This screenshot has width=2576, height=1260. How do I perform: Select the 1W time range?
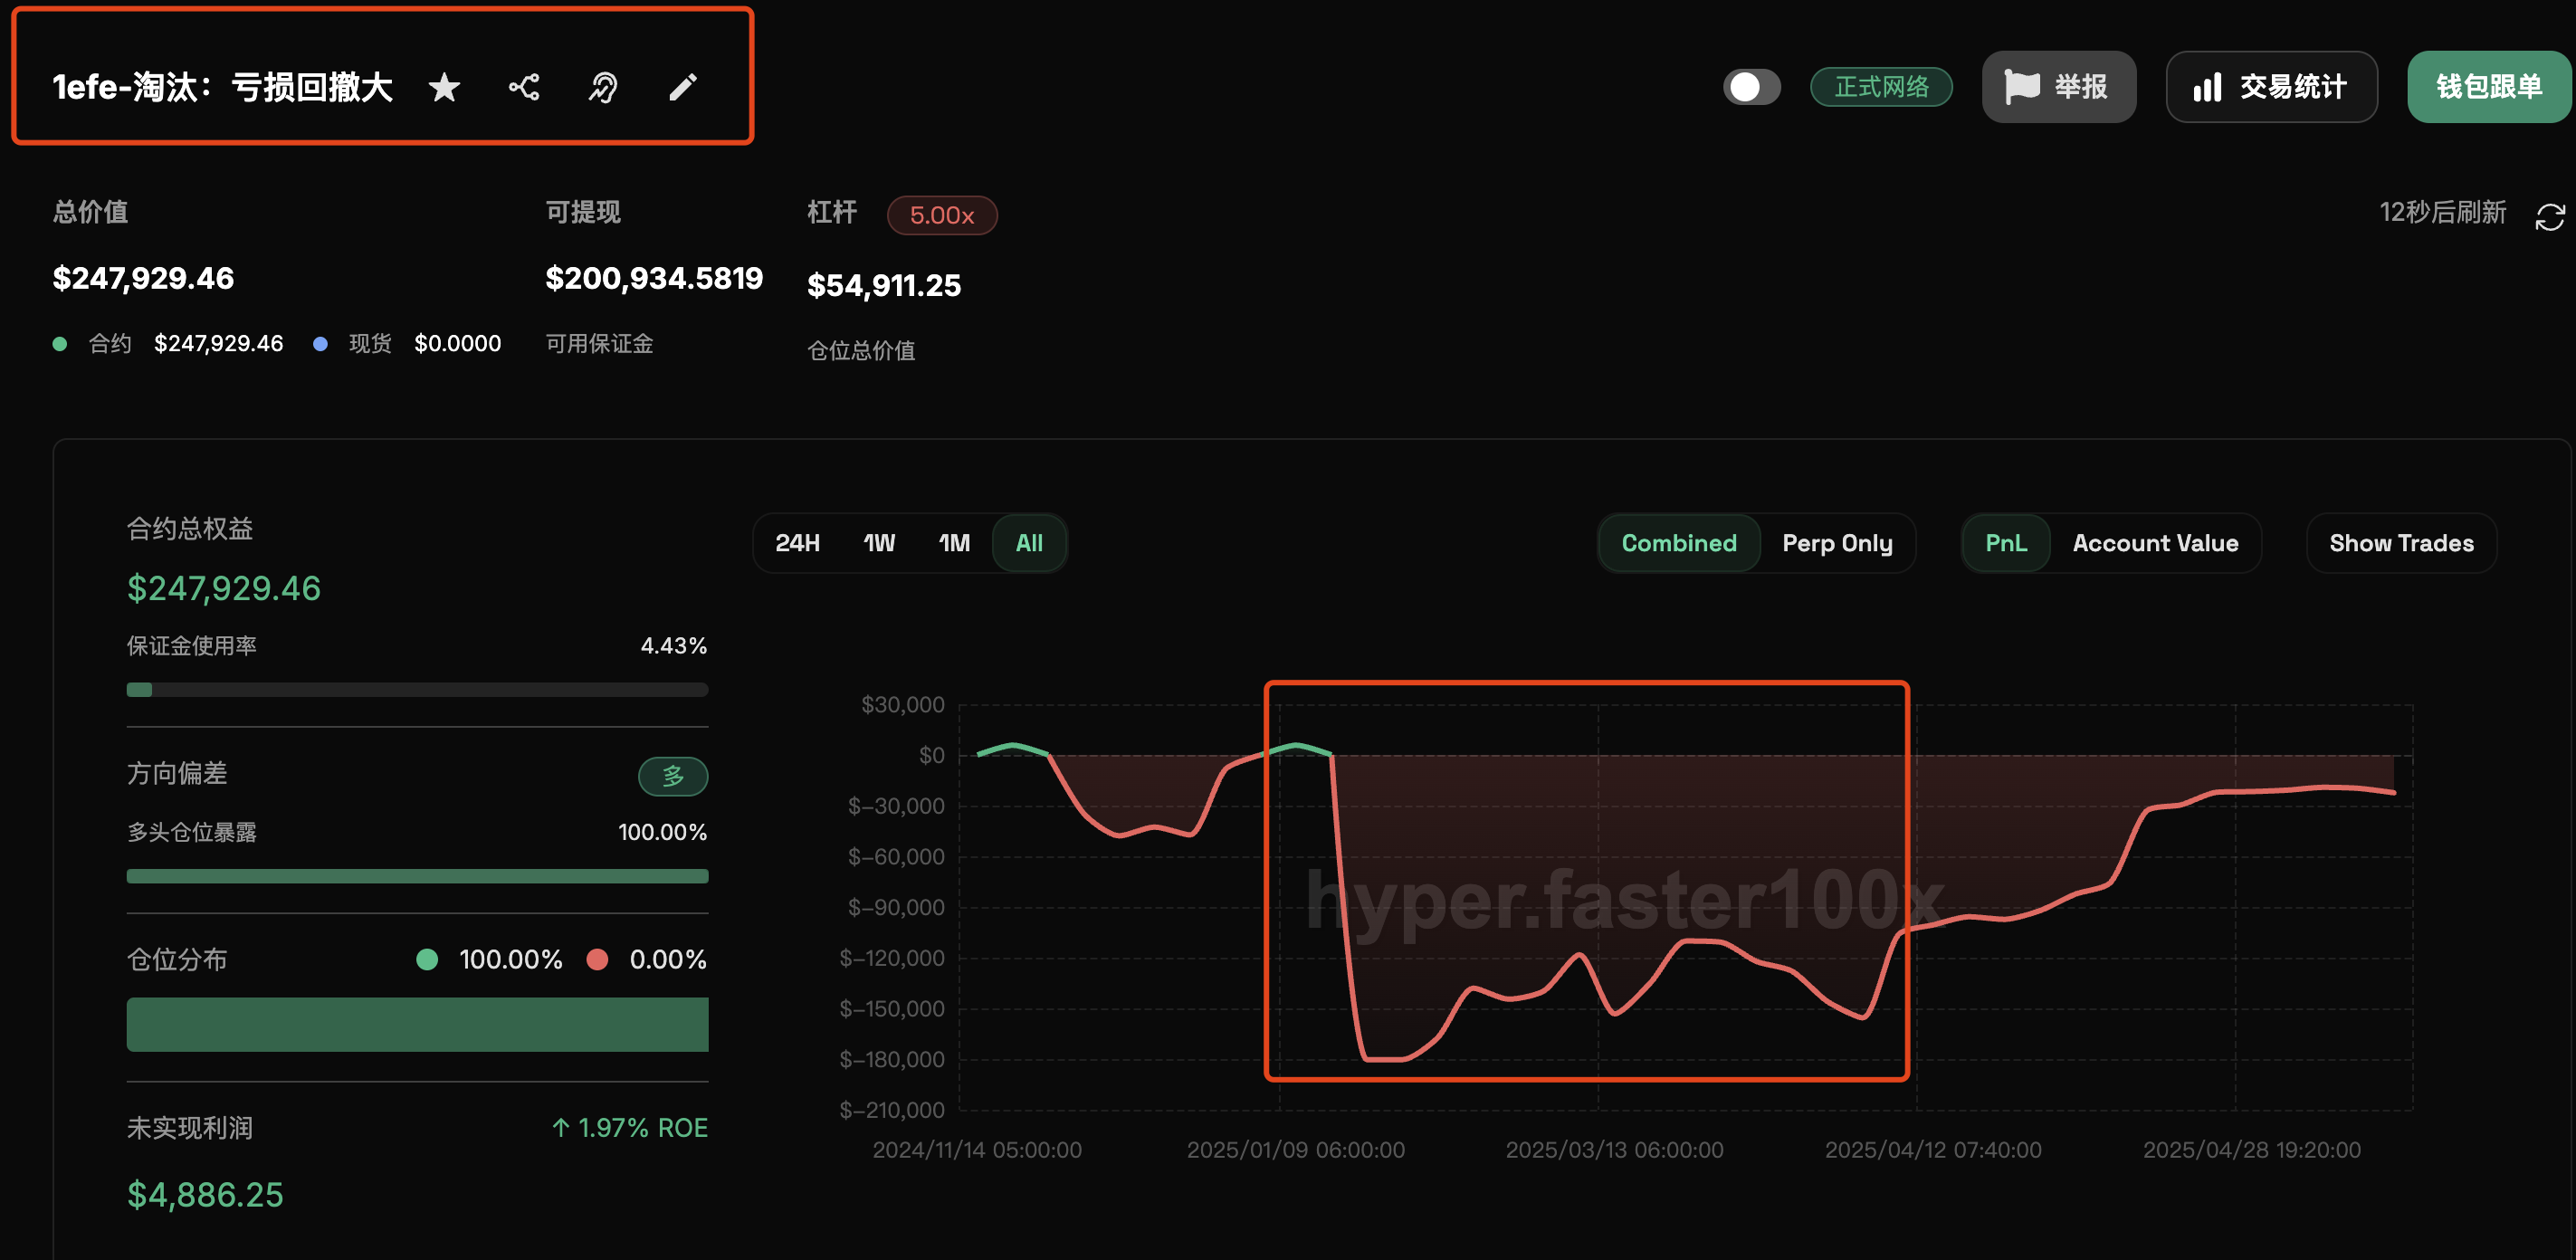(879, 543)
